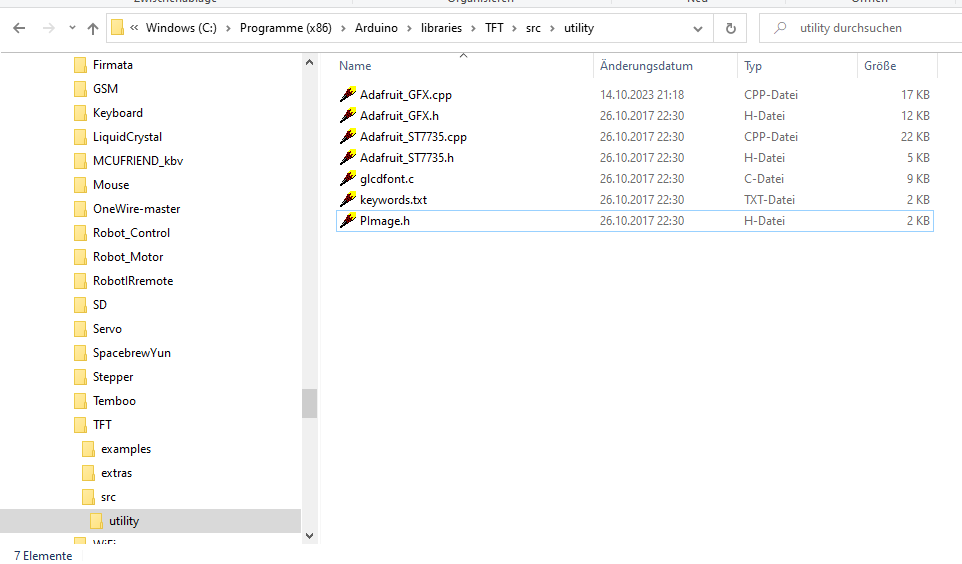Navigate to TFT breadcrumb segment
The height and width of the screenshot is (564, 962).
(x=494, y=28)
